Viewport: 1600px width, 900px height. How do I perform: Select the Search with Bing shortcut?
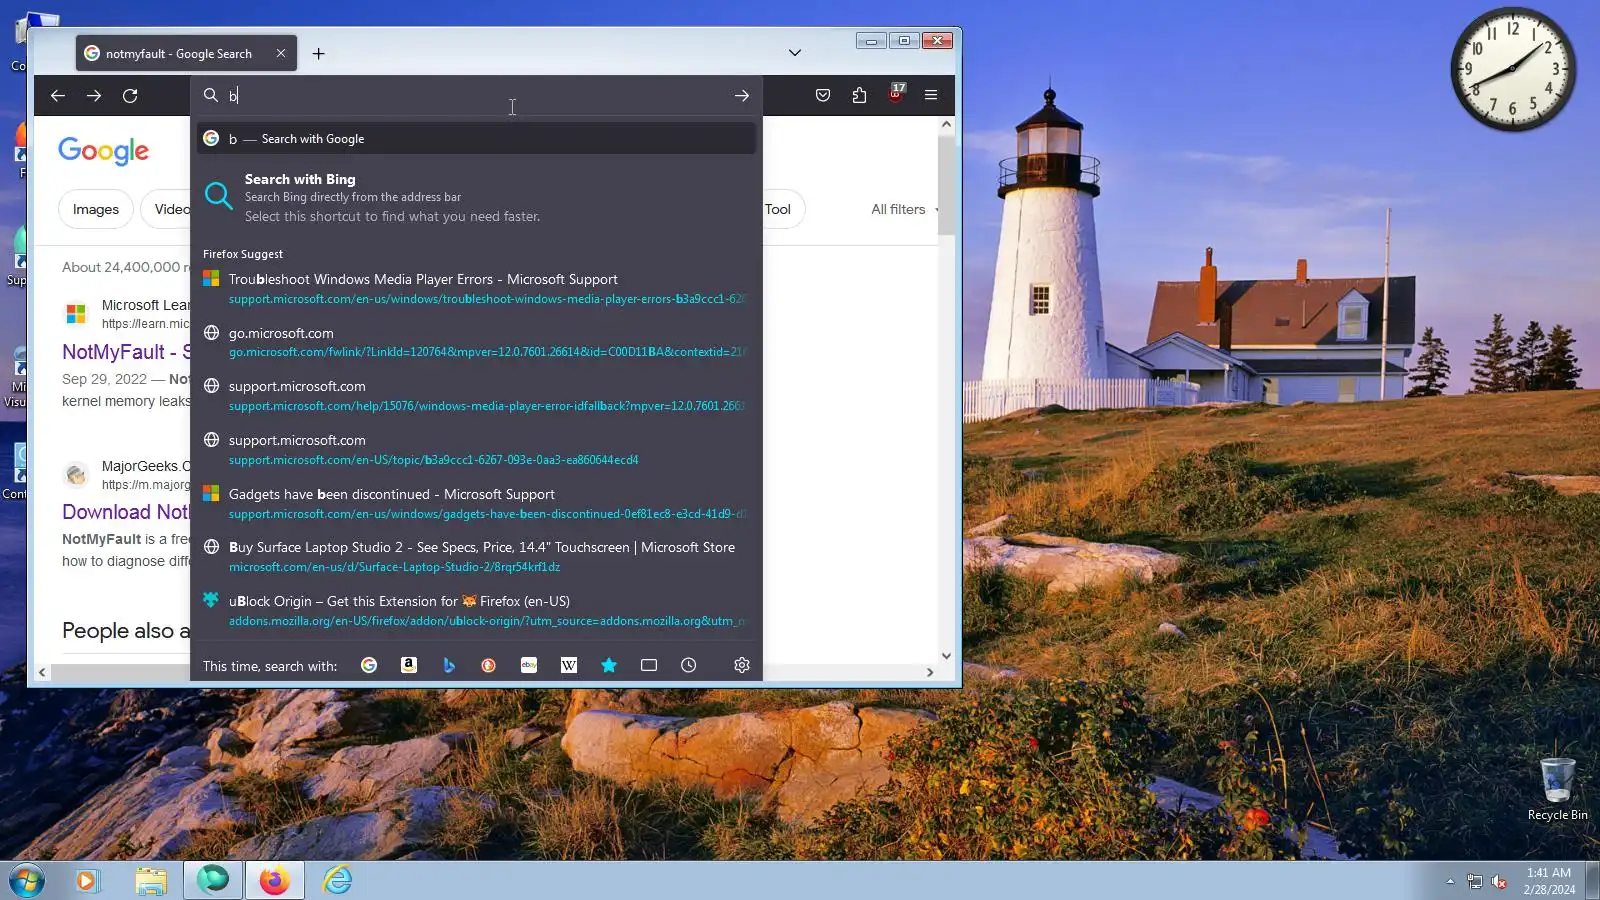pyautogui.click(x=476, y=197)
